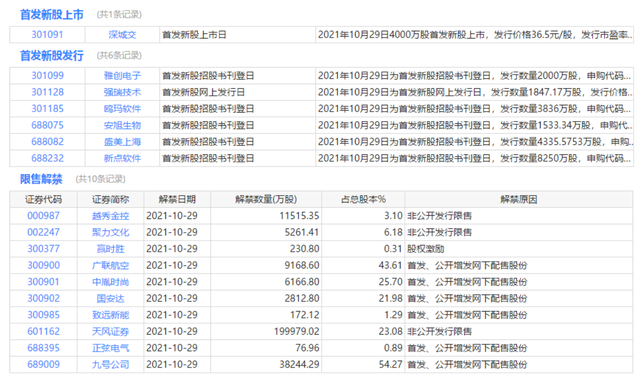Select the 首发新股上市 section heading
Viewport: 640px width, 376px height.
52,15
